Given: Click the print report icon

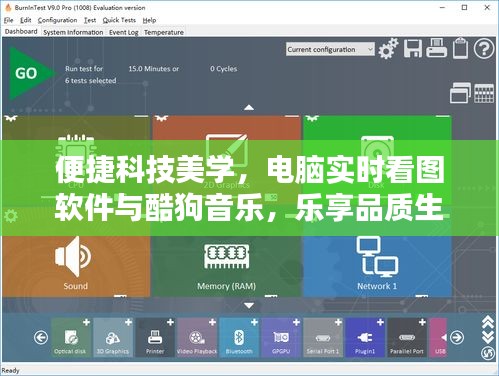Looking at the screenshot, I should (x=437, y=48).
